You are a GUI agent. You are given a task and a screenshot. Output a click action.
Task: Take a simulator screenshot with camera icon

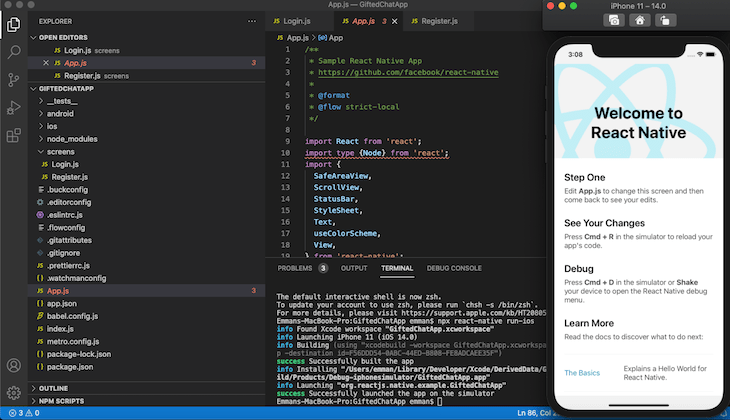pyautogui.click(x=614, y=20)
